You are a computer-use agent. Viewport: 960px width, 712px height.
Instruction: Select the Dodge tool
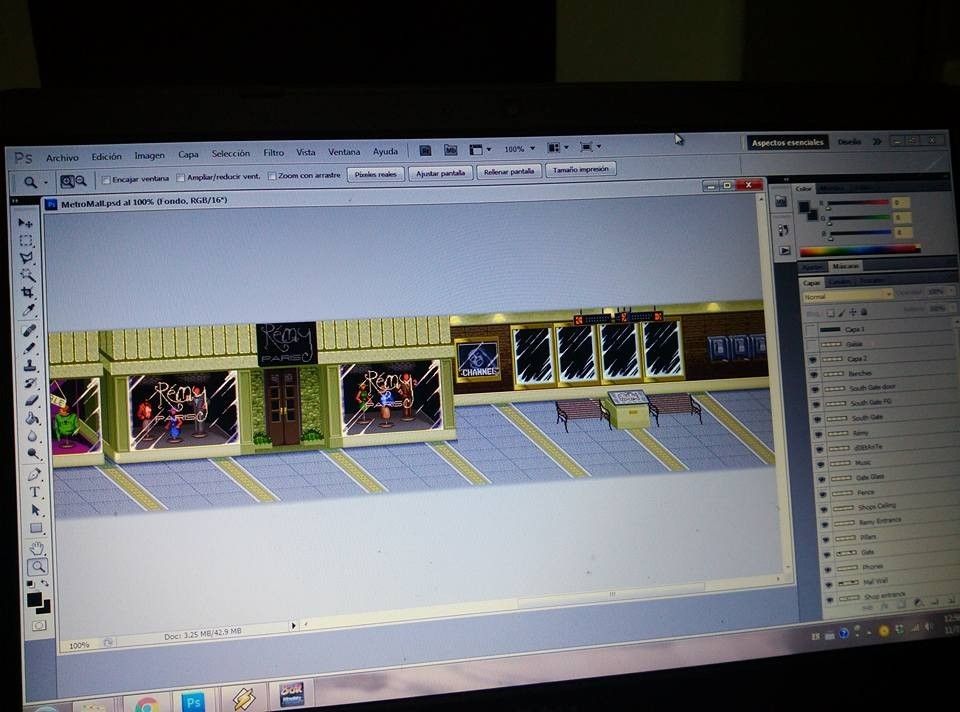click(33, 454)
